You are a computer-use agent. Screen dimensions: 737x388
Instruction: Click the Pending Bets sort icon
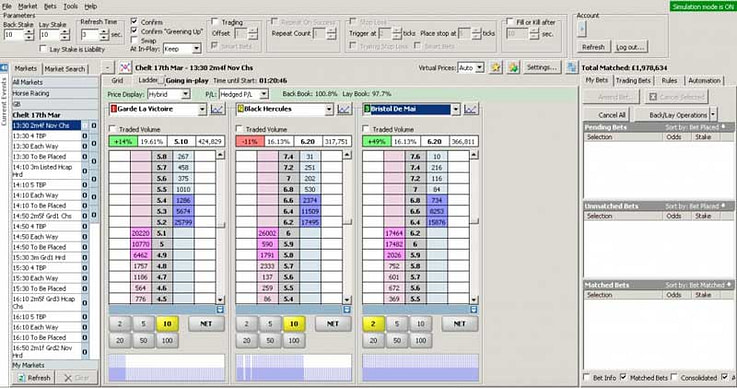click(723, 127)
